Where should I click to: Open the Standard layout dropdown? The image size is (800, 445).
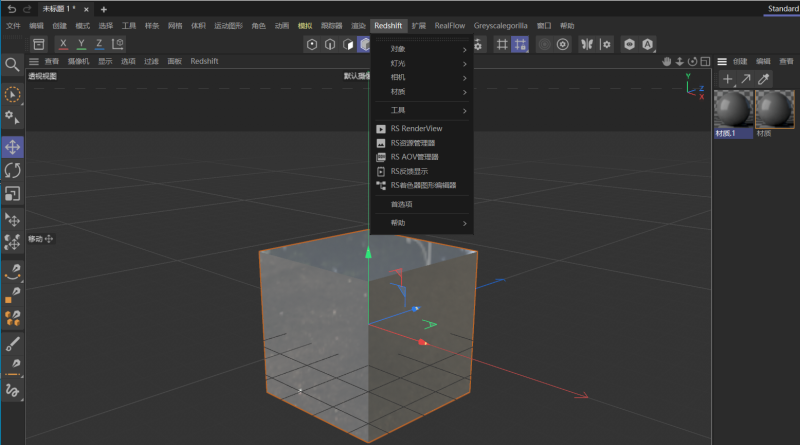tap(783, 9)
